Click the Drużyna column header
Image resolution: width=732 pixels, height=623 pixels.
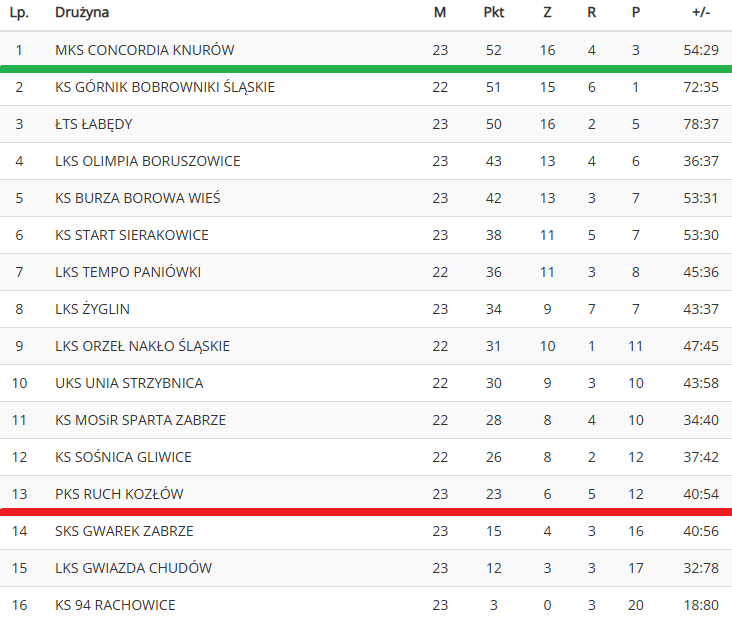pyautogui.click(x=82, y=13)
